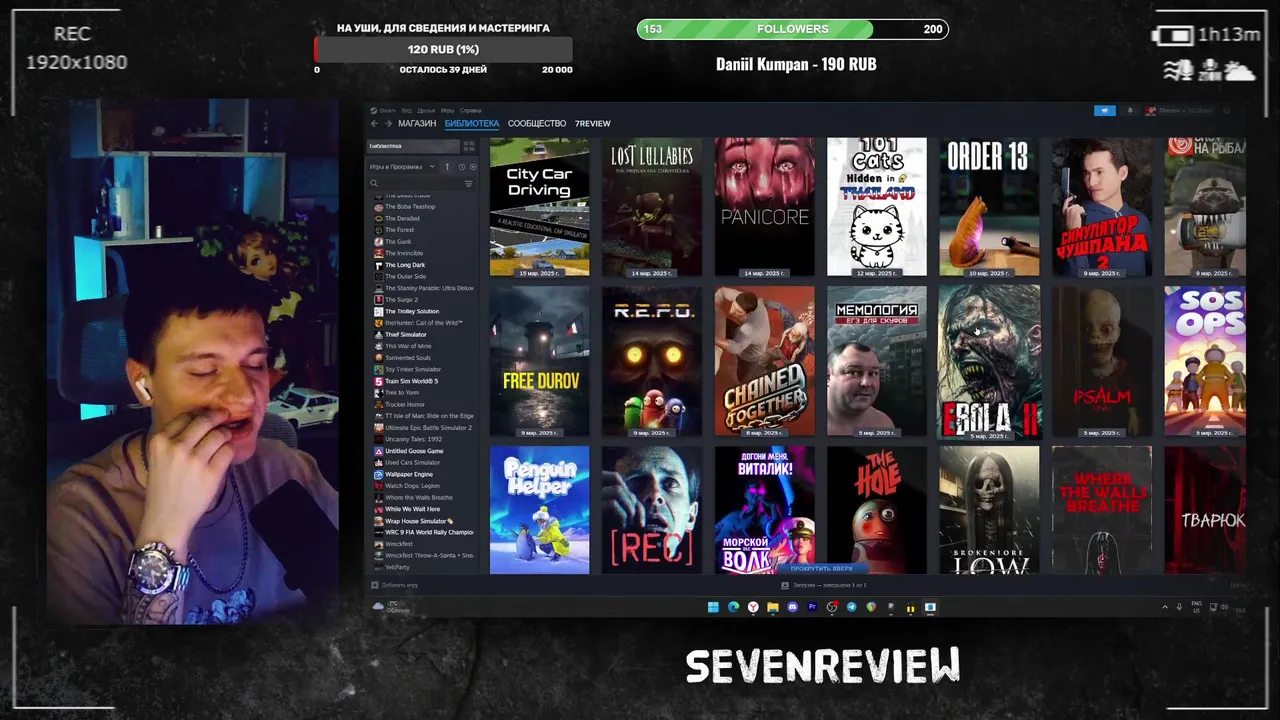Image resolution: width=1280 pixels, height=720 pixels.
Task: Click the recent activity clock icon
Action: click(x=461, y=167)
